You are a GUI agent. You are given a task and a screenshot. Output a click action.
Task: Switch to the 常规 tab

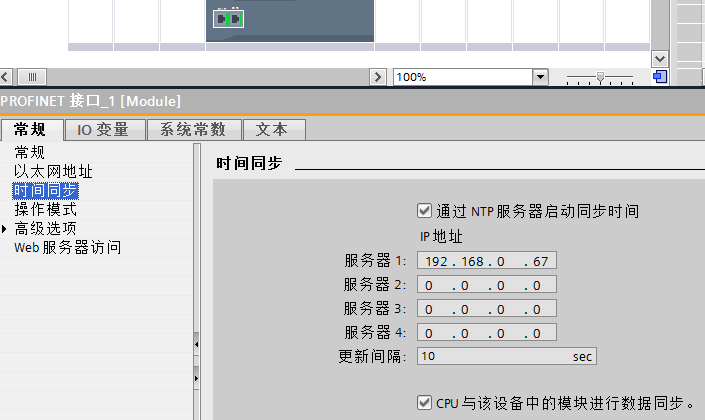(x=32, y=130)
